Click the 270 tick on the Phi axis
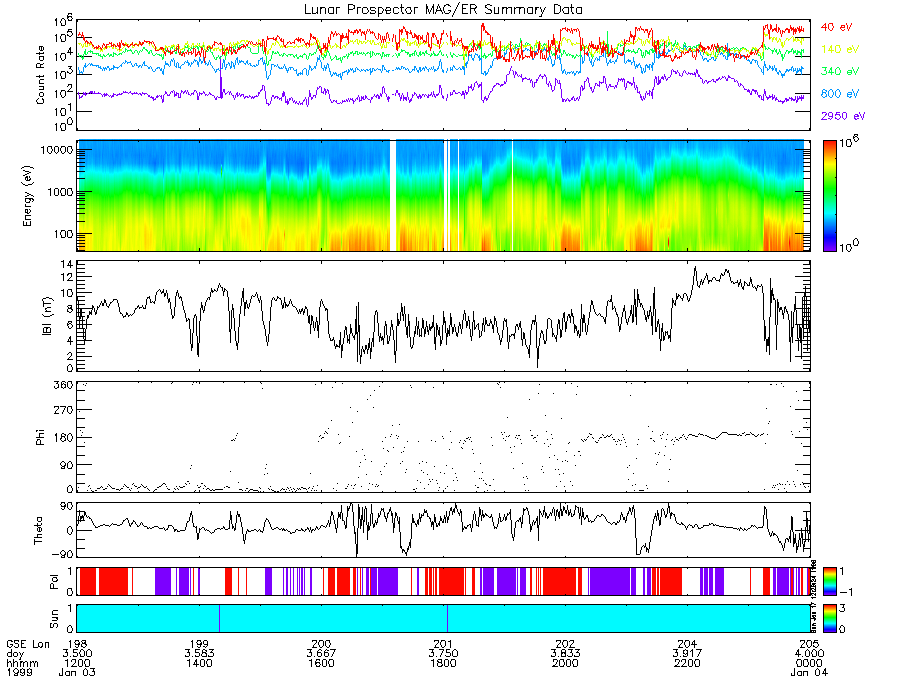This screenshot has width=900, height=700. click(64, 410)
